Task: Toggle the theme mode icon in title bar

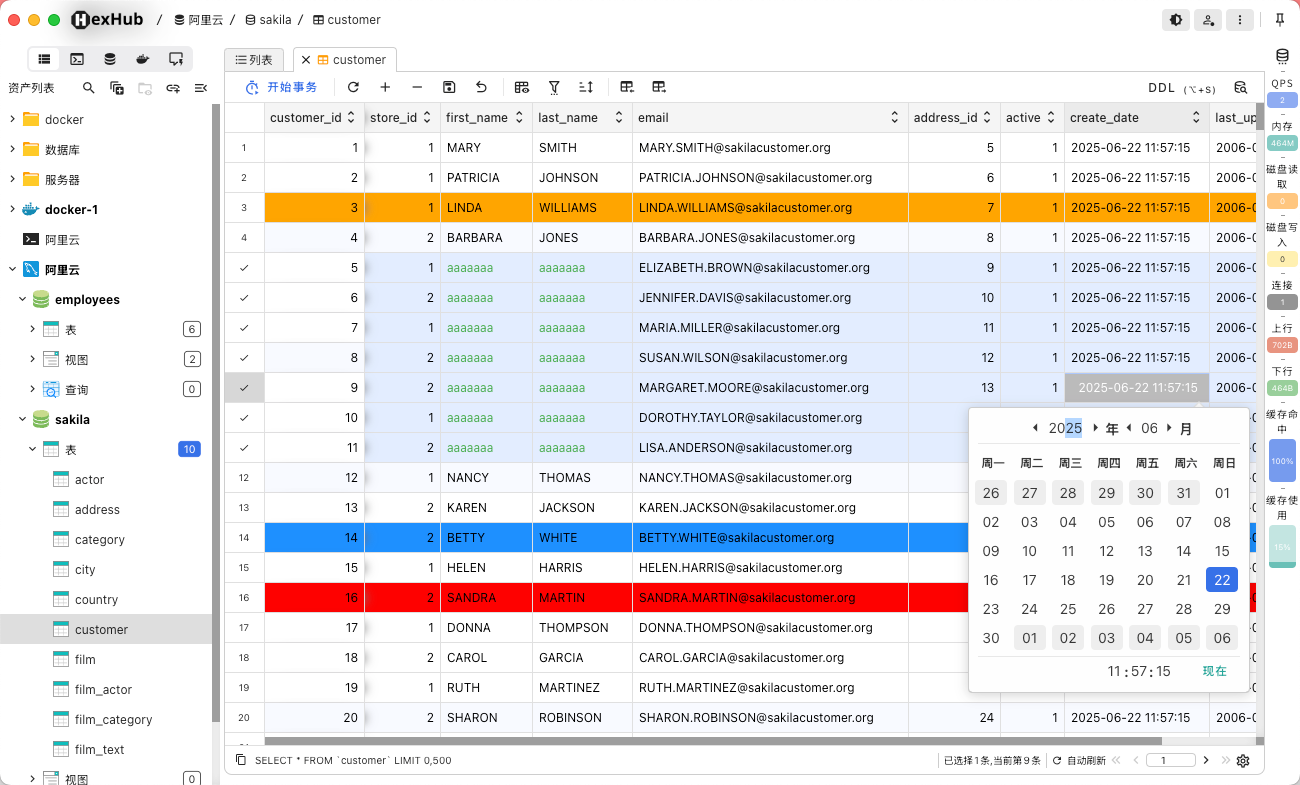Action: pos(1176,19)
